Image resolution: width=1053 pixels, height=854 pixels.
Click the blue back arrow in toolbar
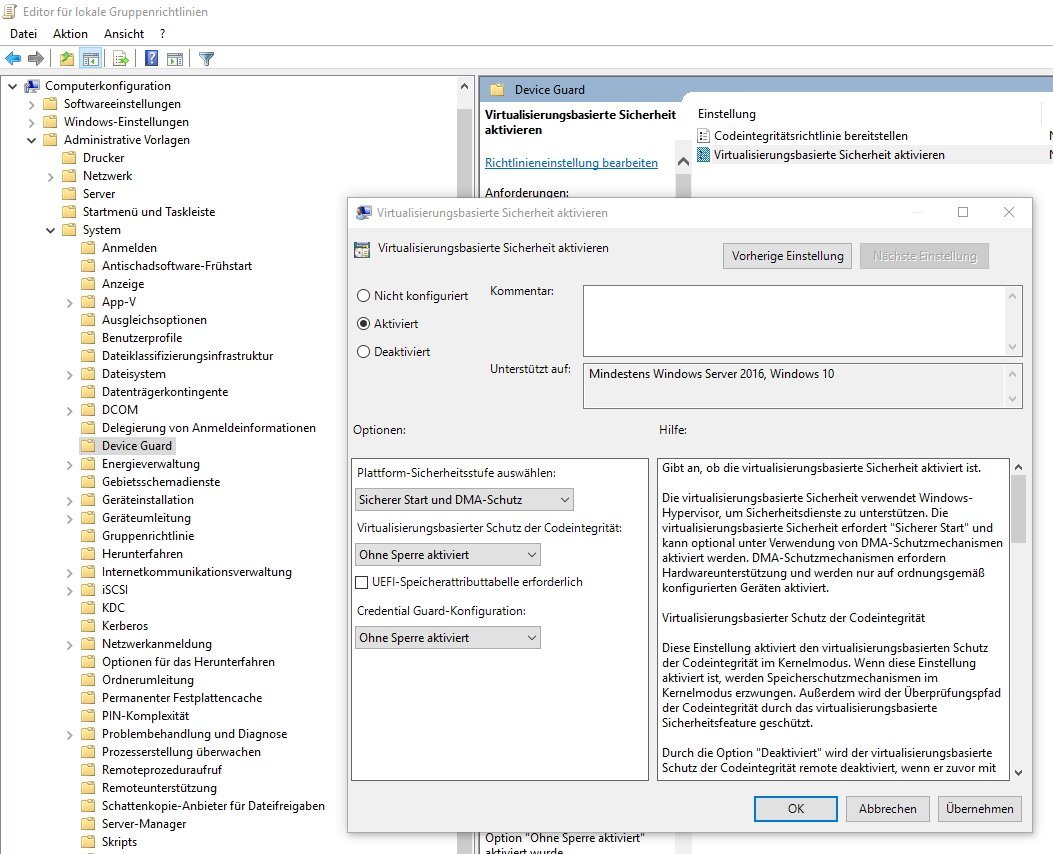click(x=13, y=58)
